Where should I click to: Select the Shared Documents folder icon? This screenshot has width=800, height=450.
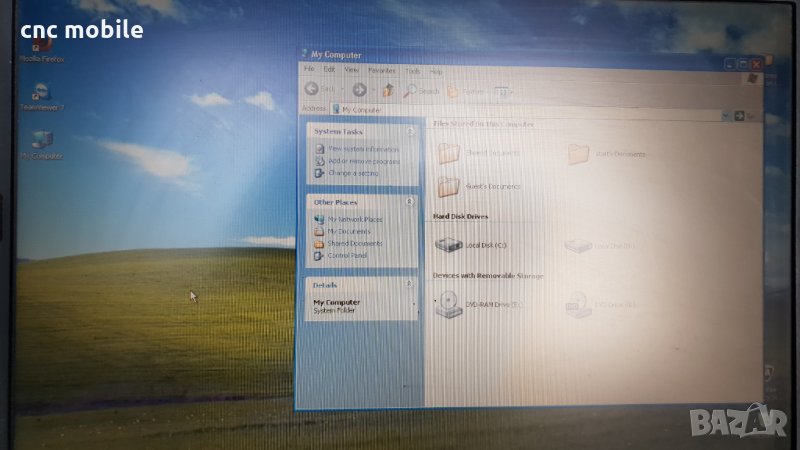click(449, 153)
